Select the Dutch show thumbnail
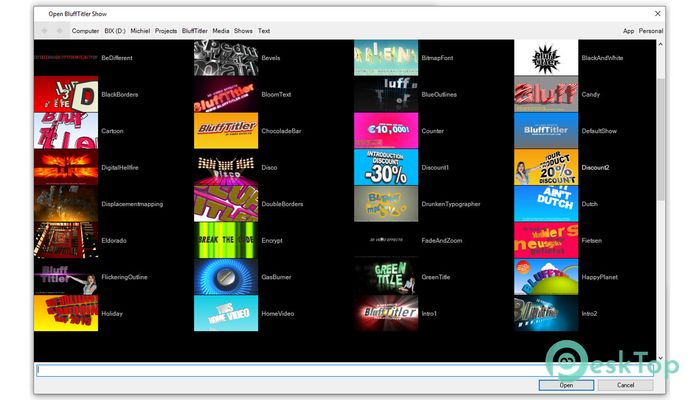Image resolution: width=700 pixels, height=400 pixels. click(x=546, y=204)
